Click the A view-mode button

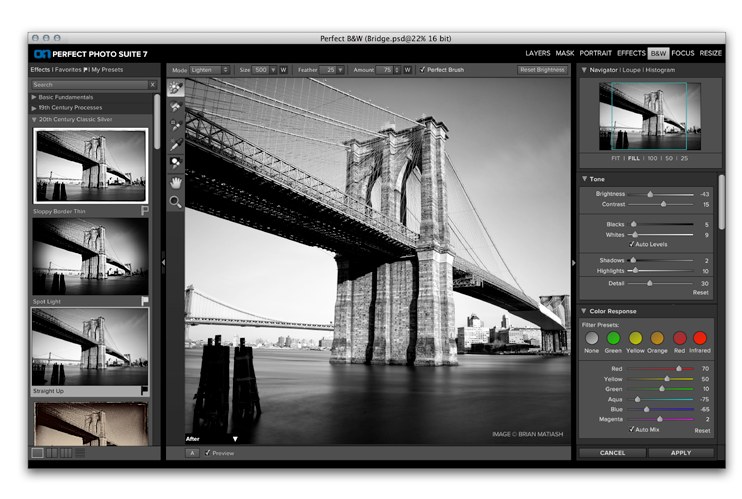click(192, 453)
